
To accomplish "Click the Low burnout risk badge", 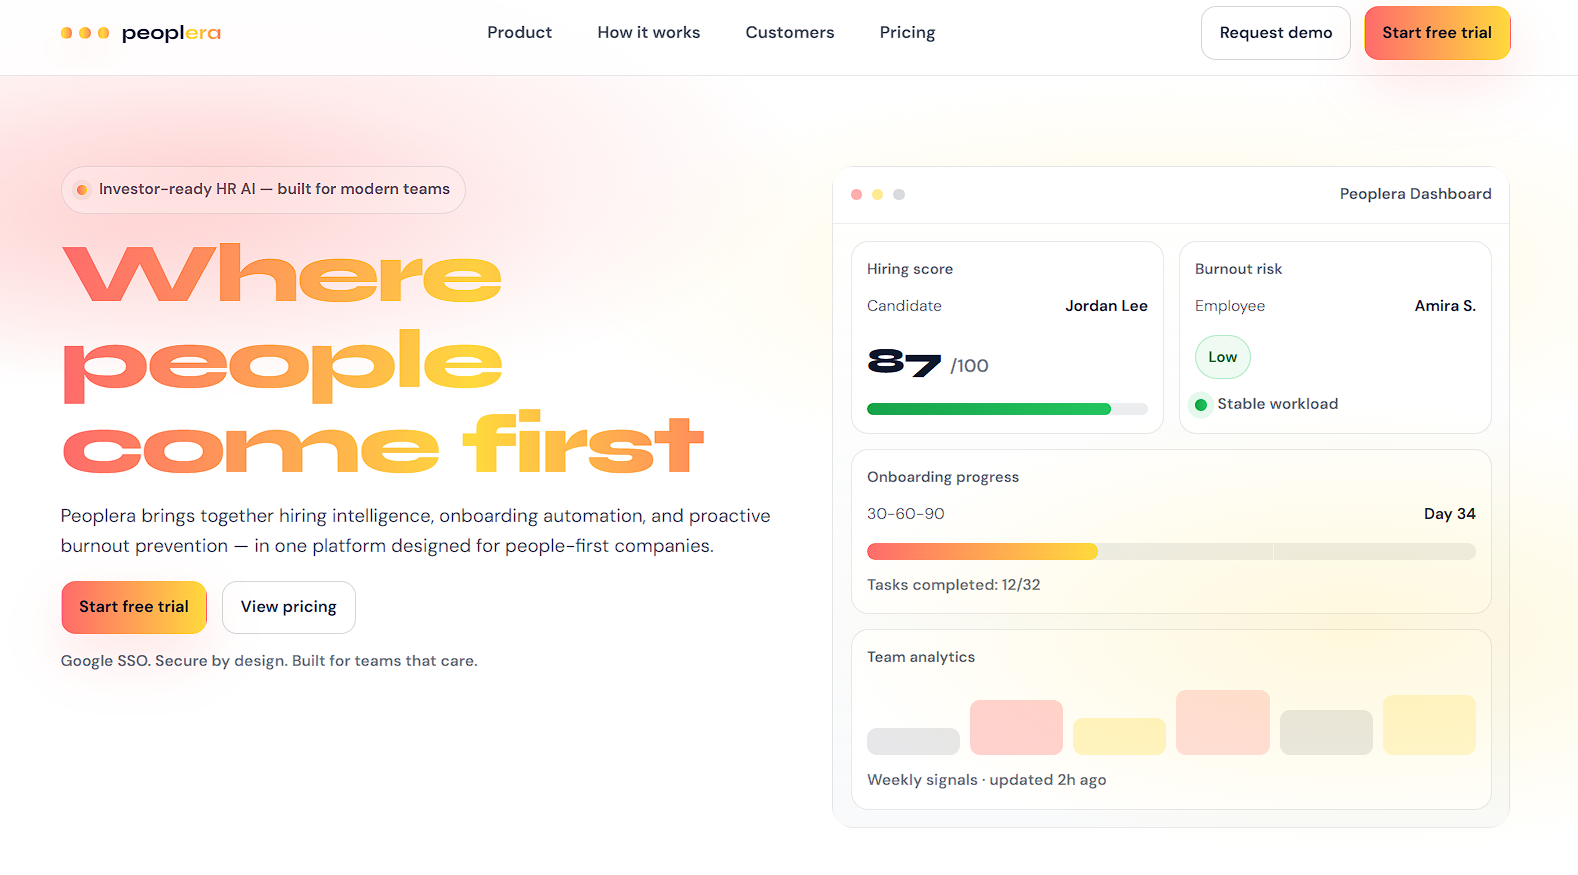I will (1222, 357).
